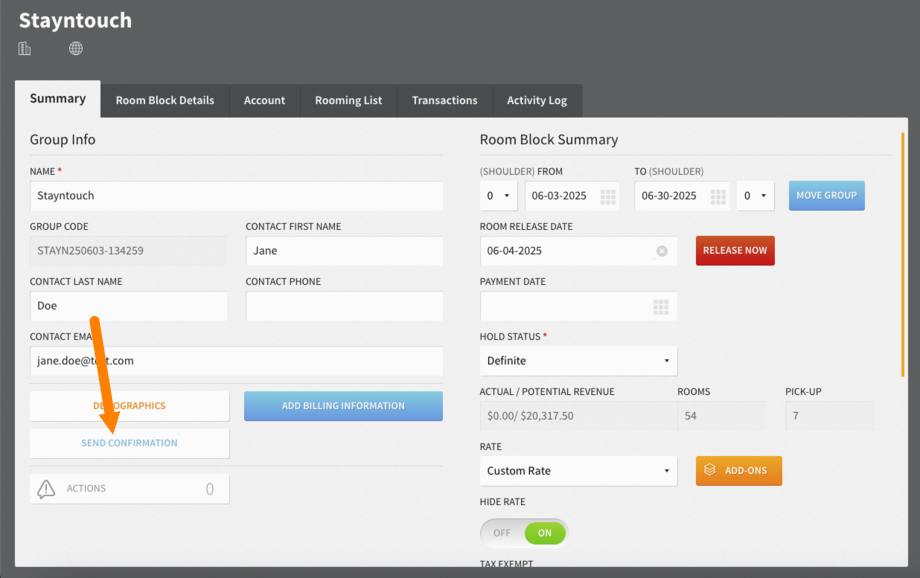Click the Stayntouch page title

[x=75, y=21]
